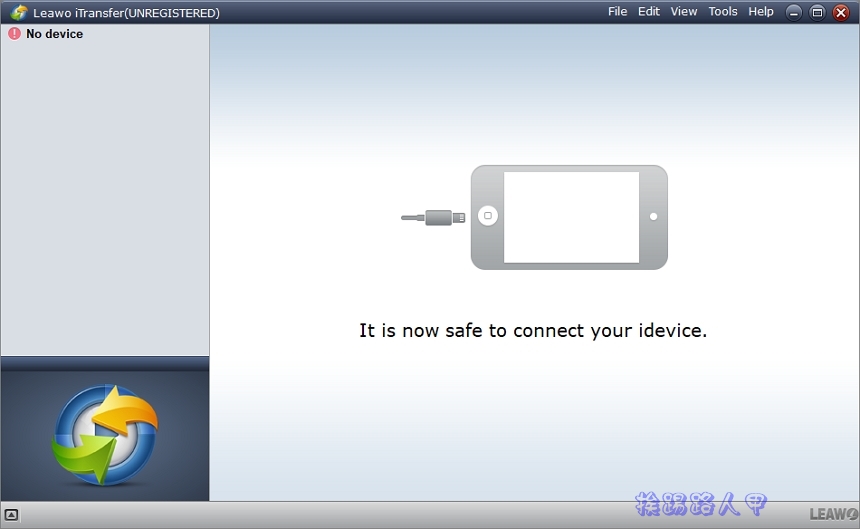
Task: Maximize the iTransfer window
Action: (817, 13)
